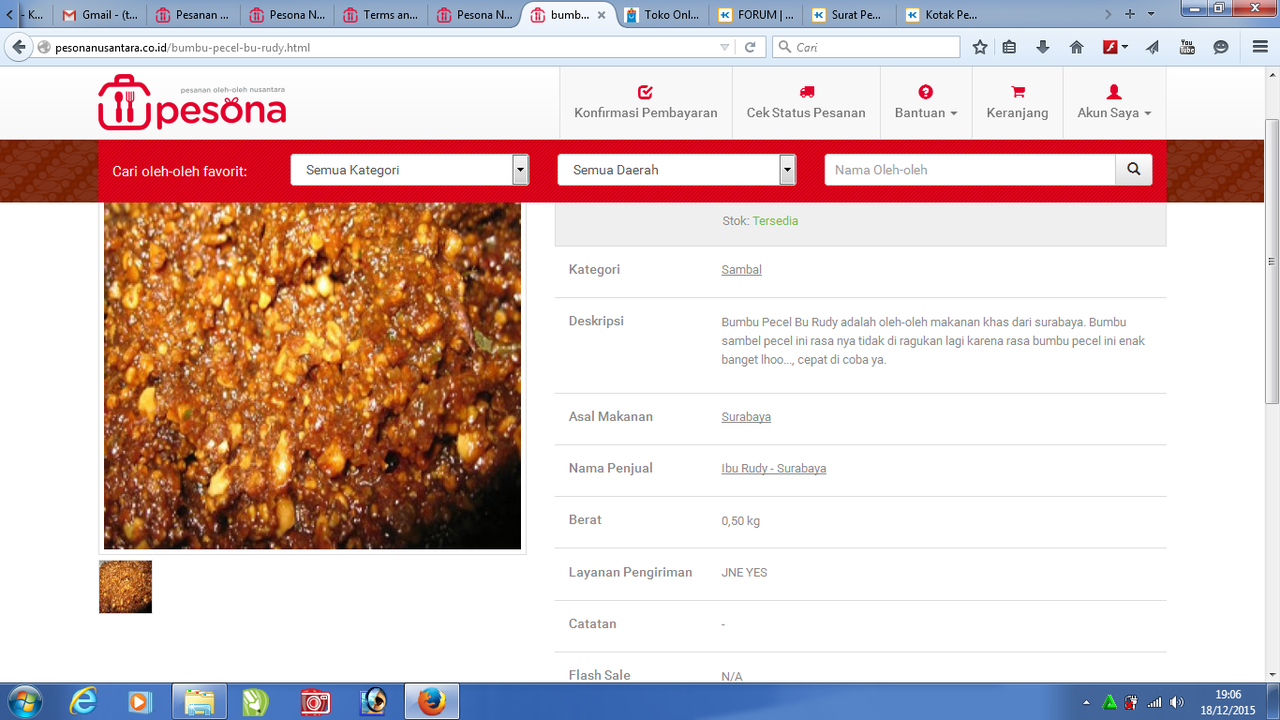Image resolution: width=1280 pixels, height=720 pixels.
Task: Open the downloads arrow icon
Action: click(x=1043, y=47)
